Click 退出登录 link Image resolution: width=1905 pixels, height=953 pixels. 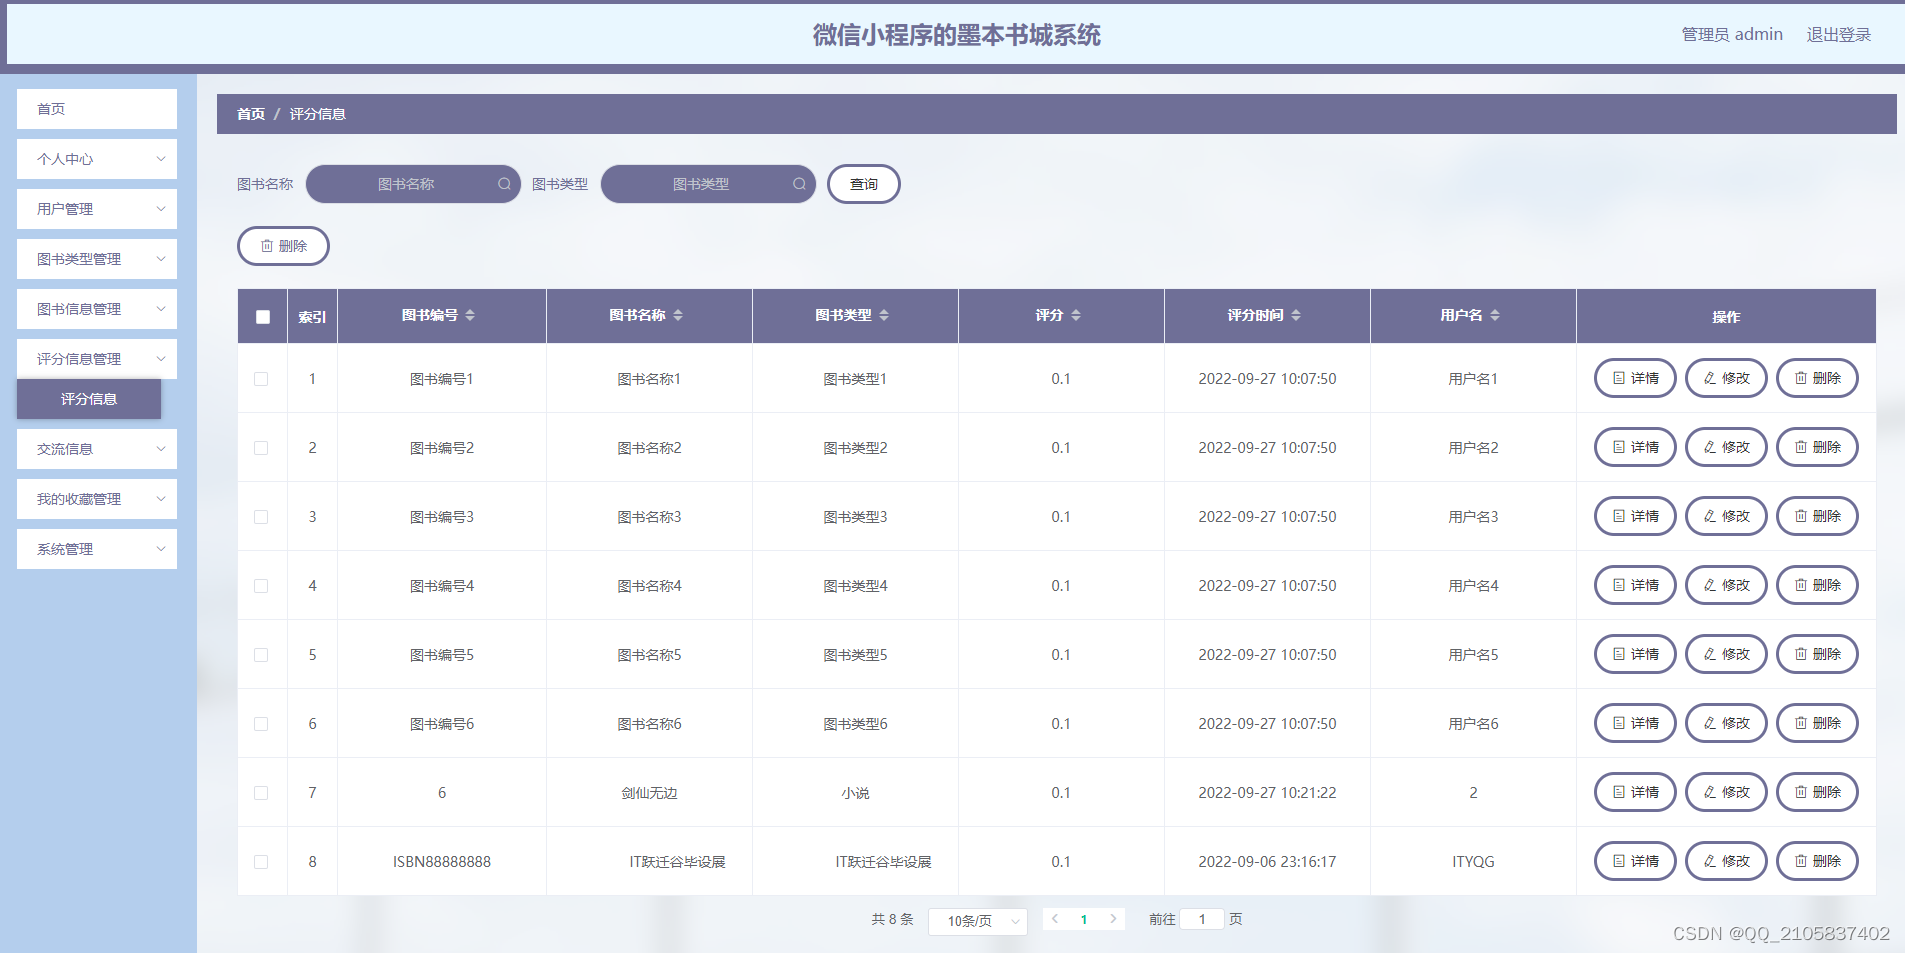[1838, 34]
